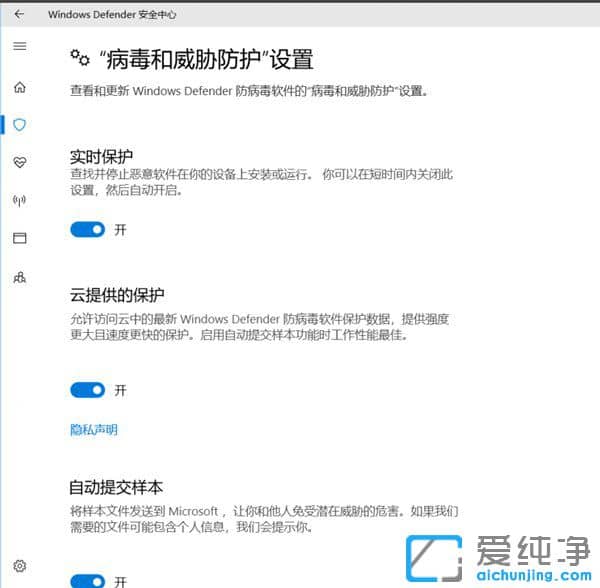This screenshot has height=588, width=600.
Task: Click Windows Defender 安全中心 window title
Action: coord(112,15)
